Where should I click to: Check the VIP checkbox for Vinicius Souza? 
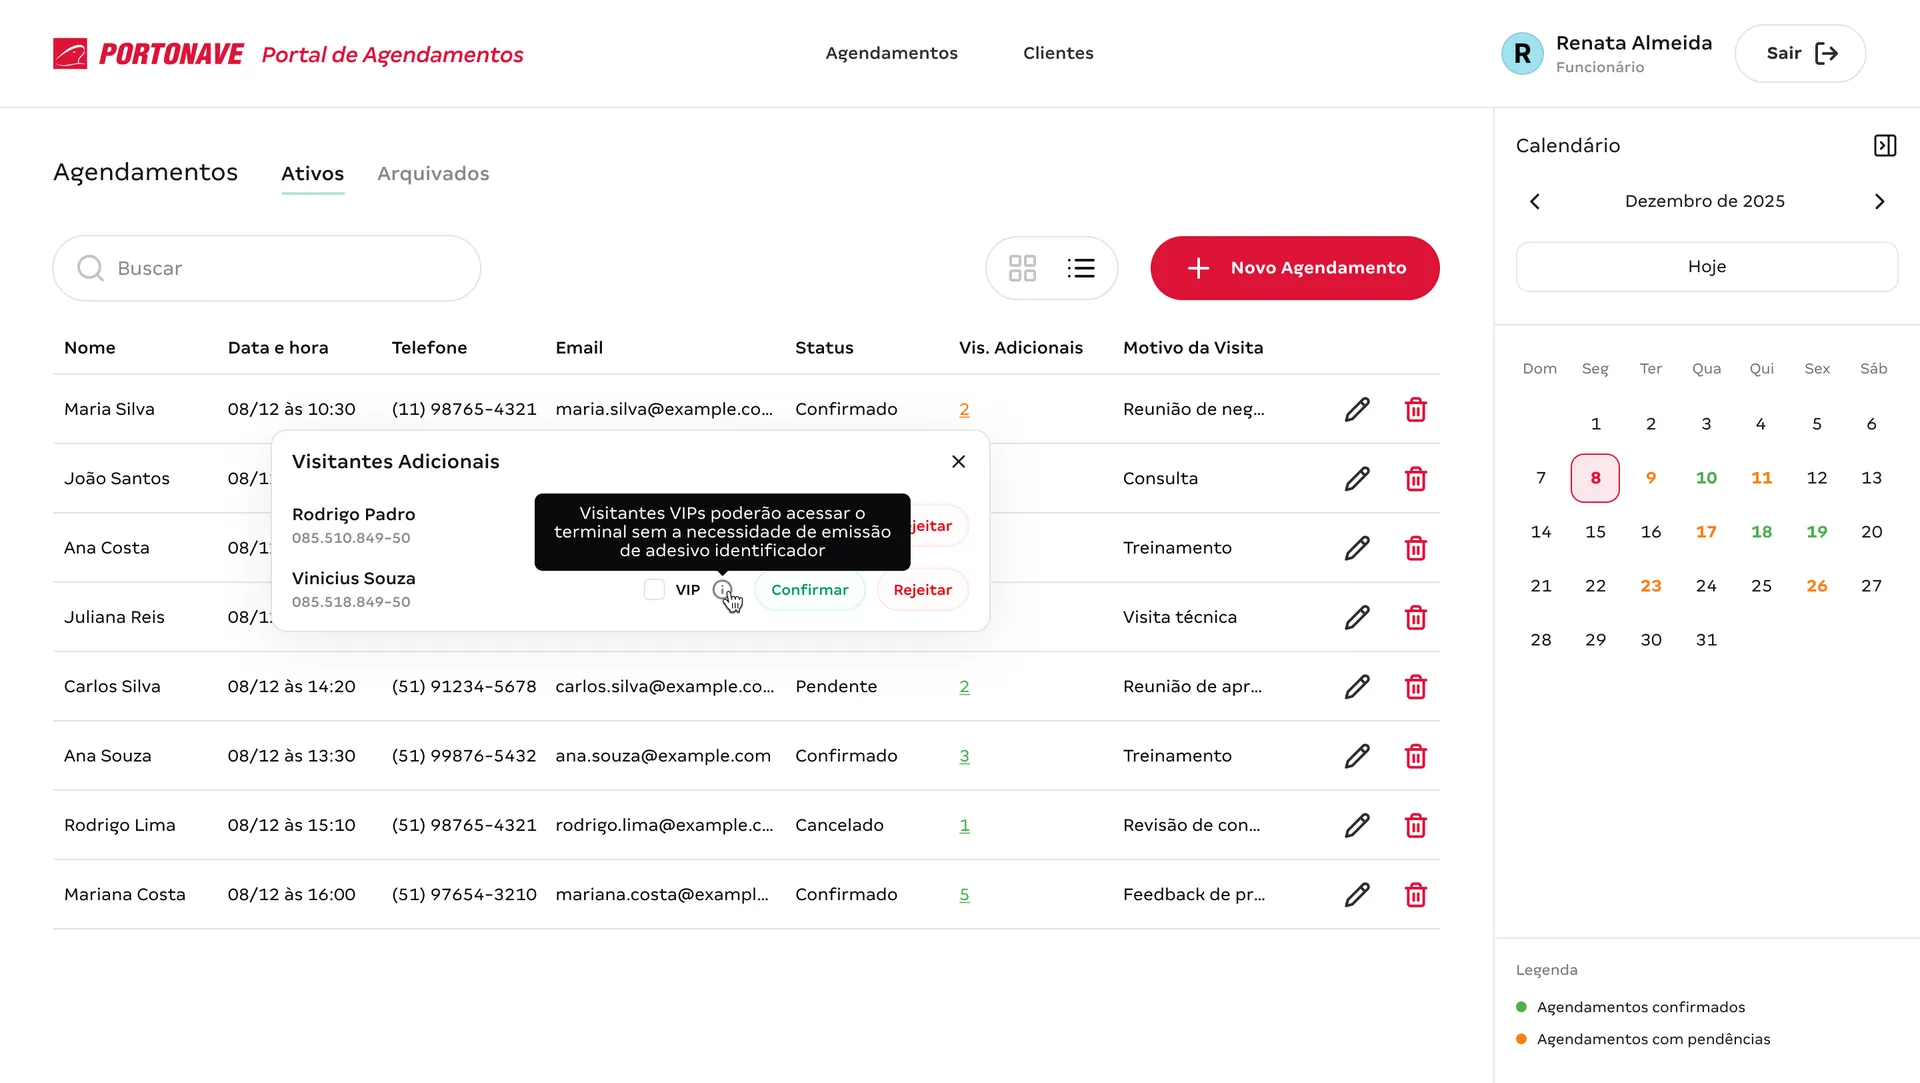tap(655, 590)
